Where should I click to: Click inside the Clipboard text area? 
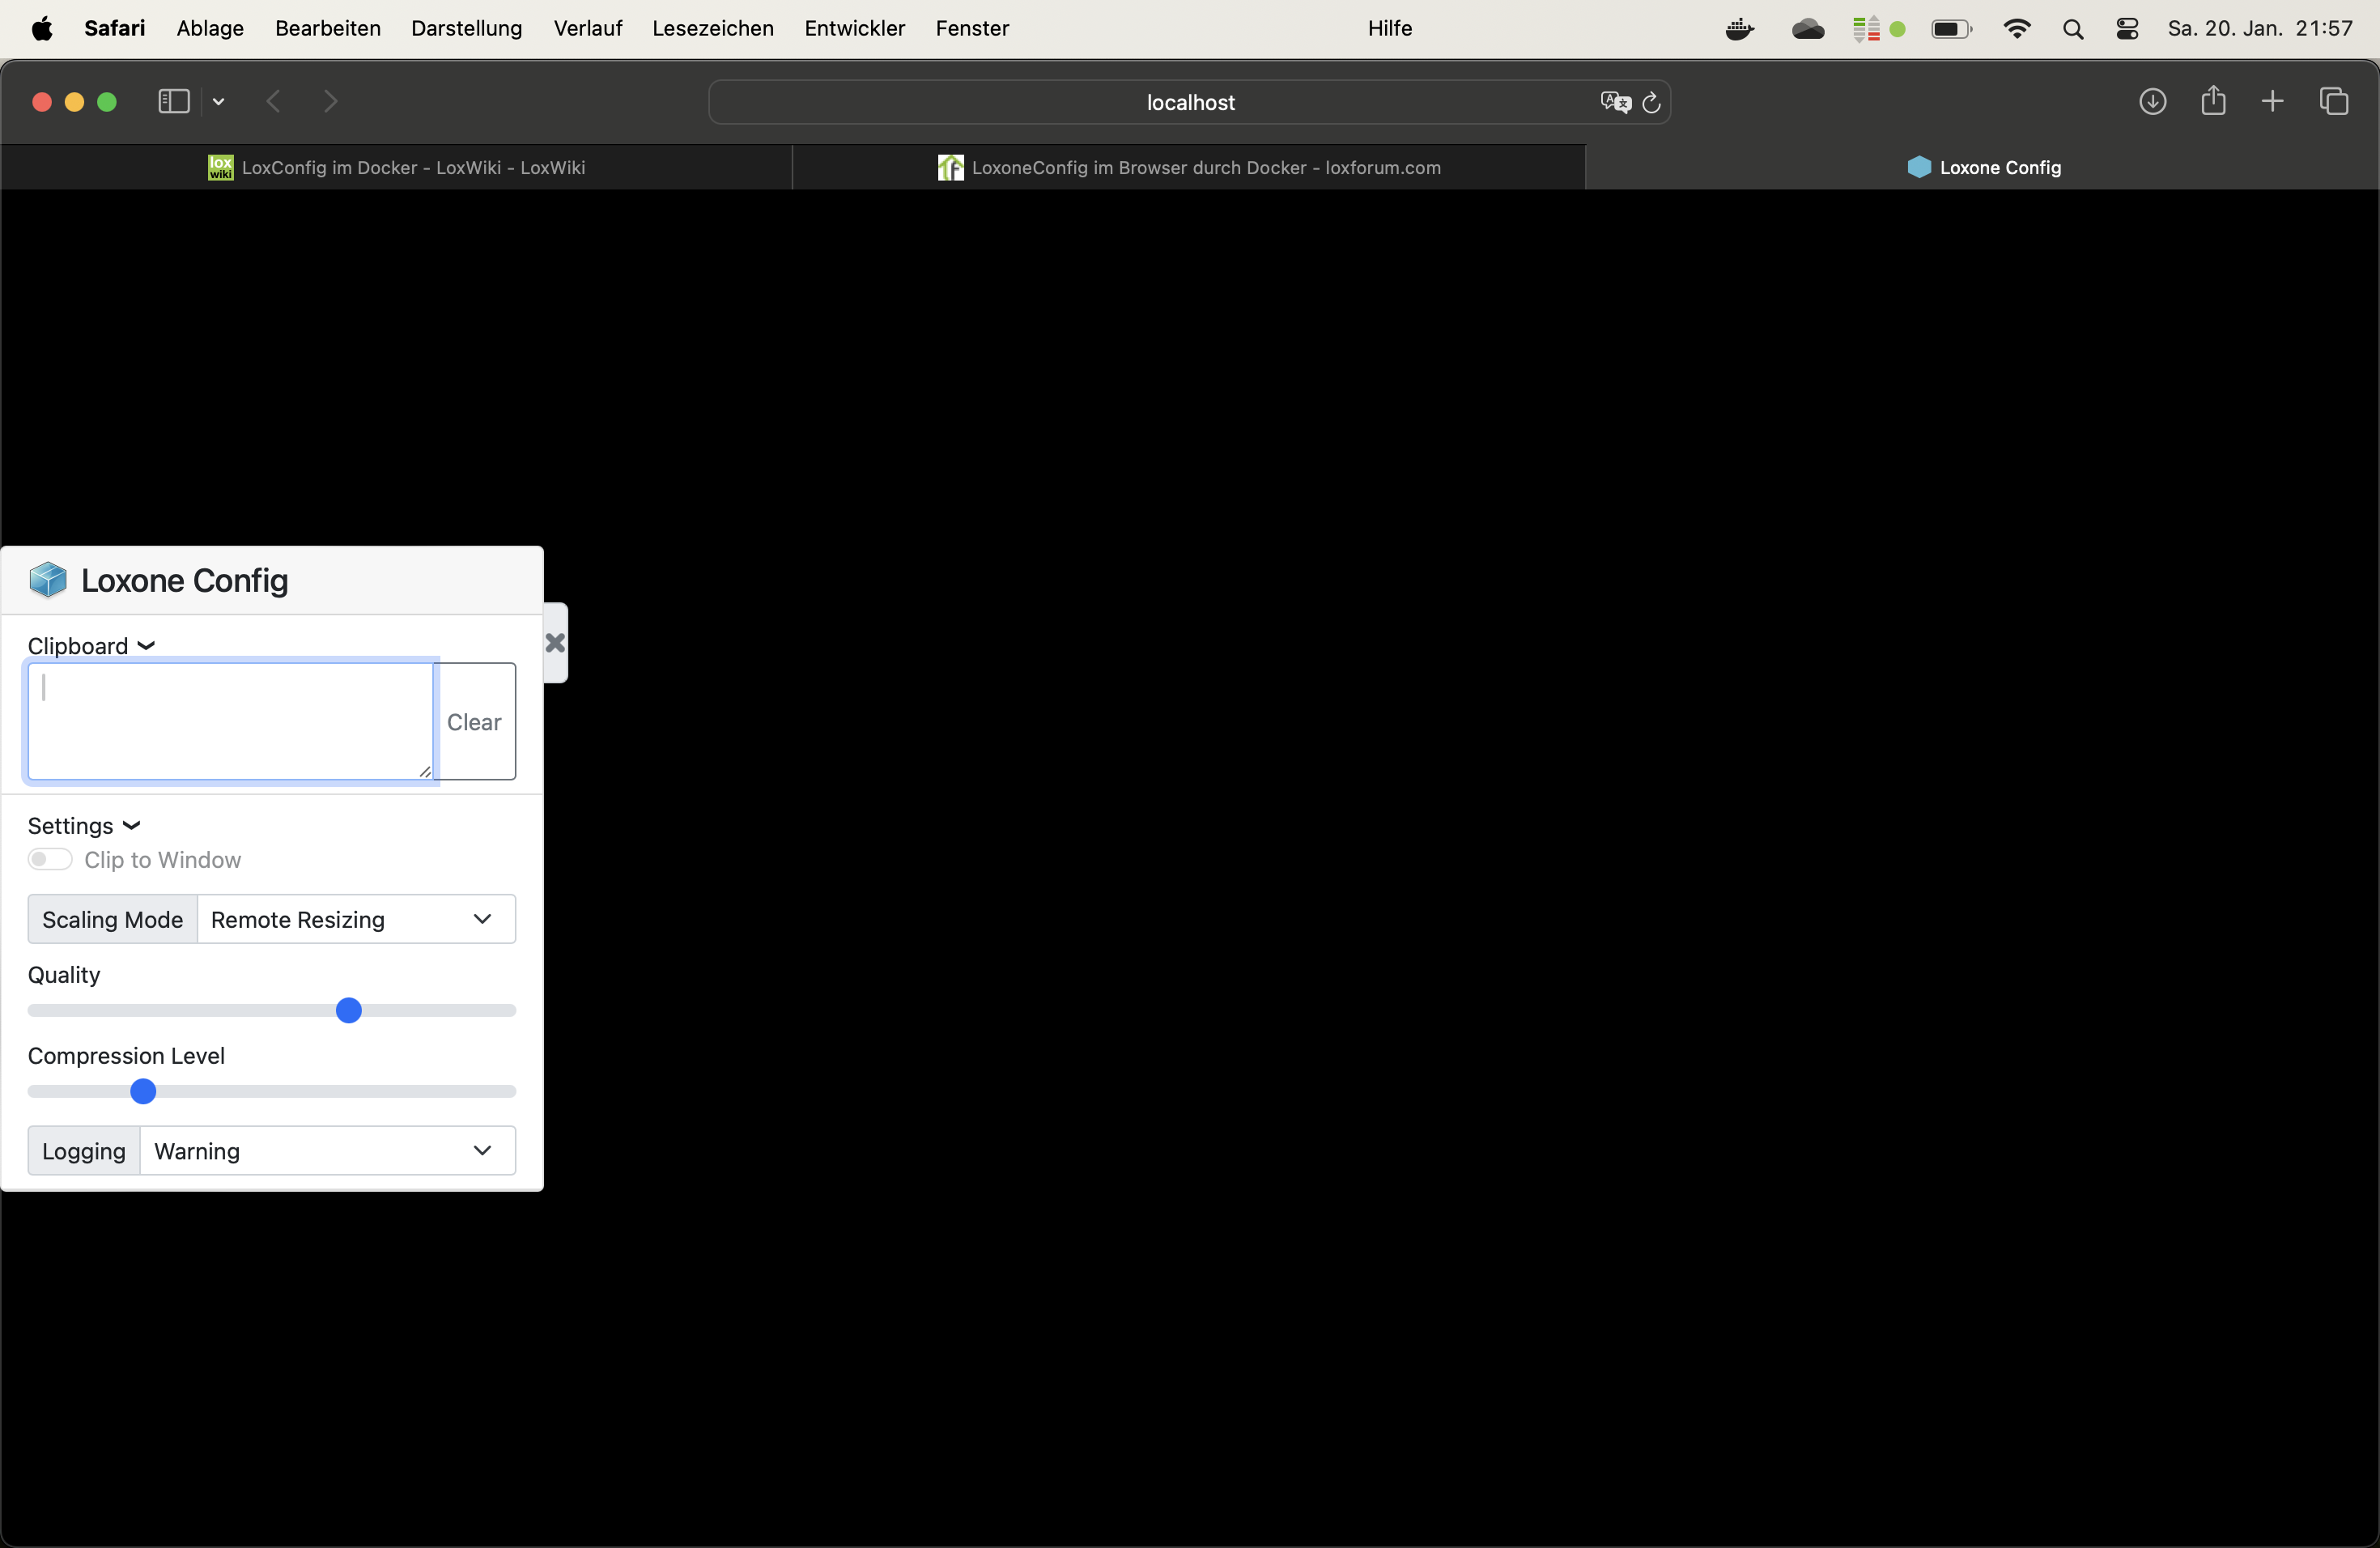pyautogui.click(x=230, y=721)
